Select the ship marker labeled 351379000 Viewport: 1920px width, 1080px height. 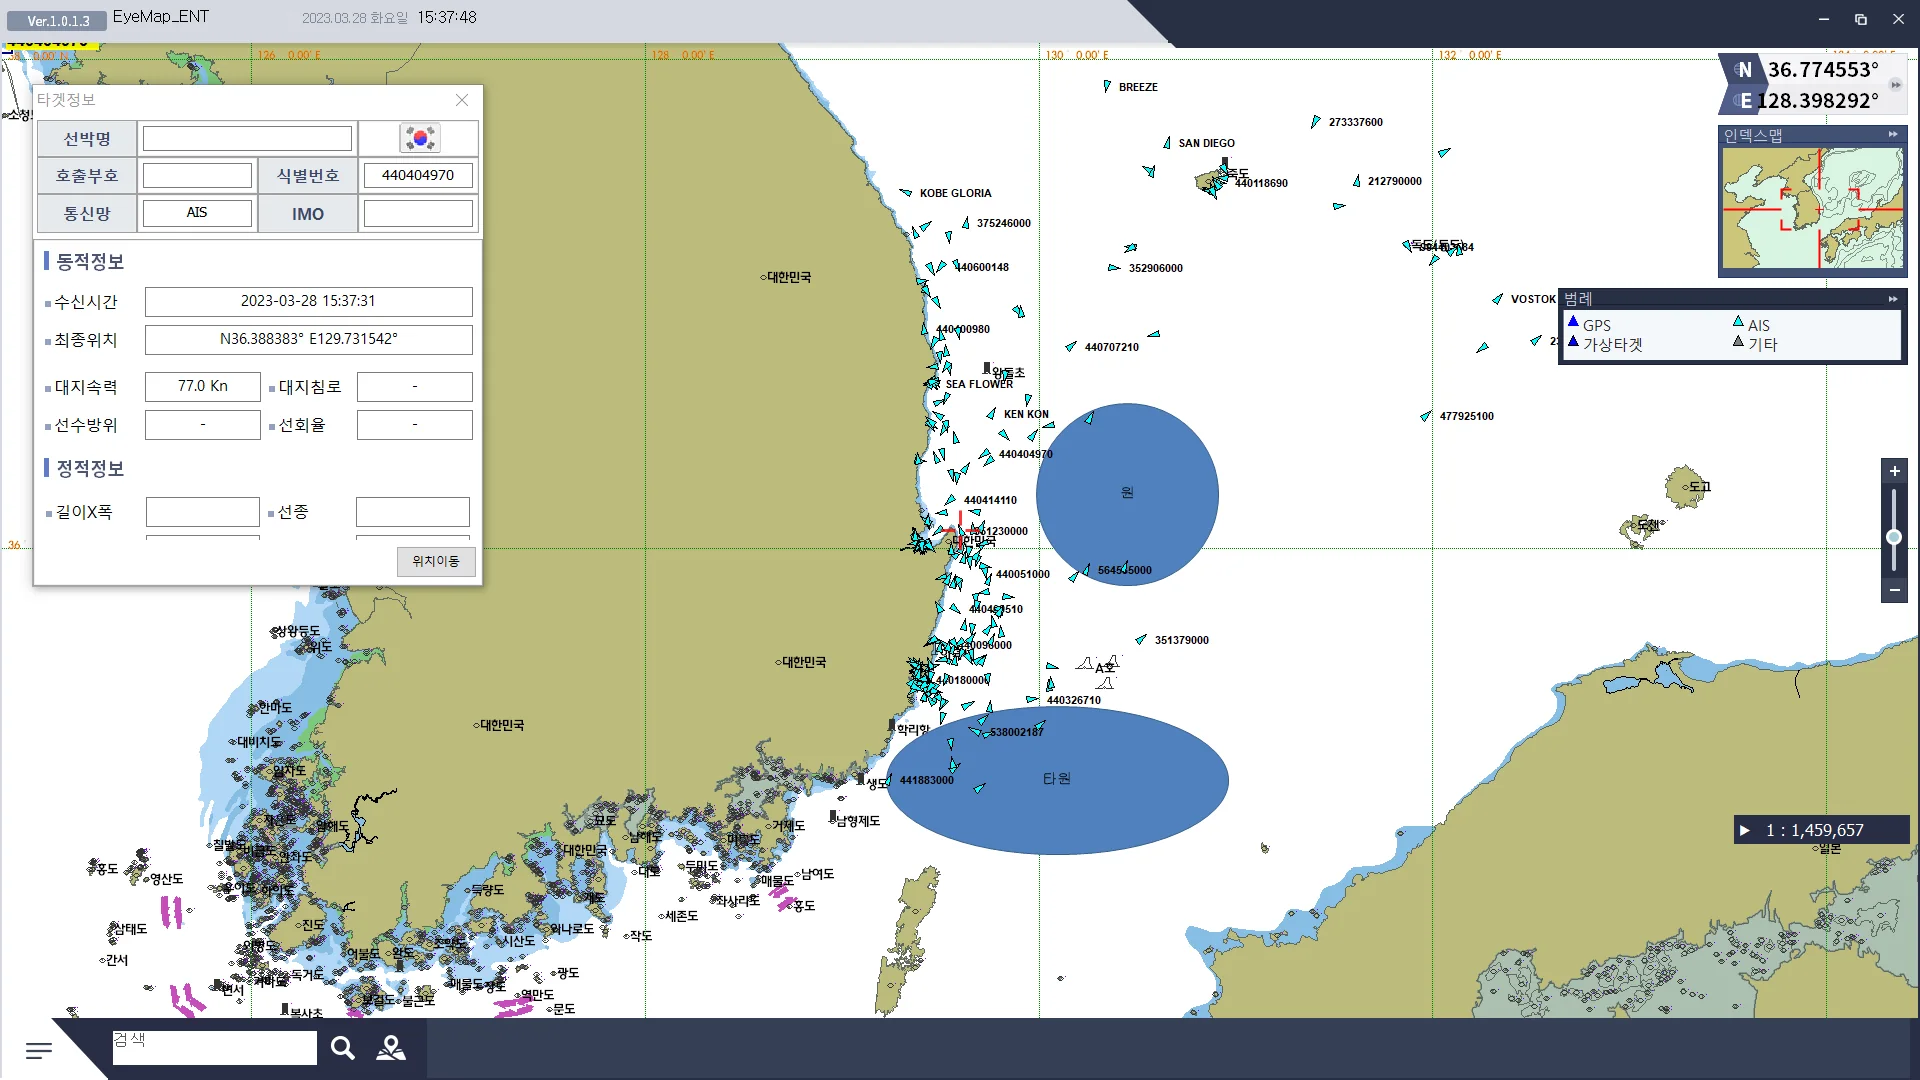(x=1141, y=639)
